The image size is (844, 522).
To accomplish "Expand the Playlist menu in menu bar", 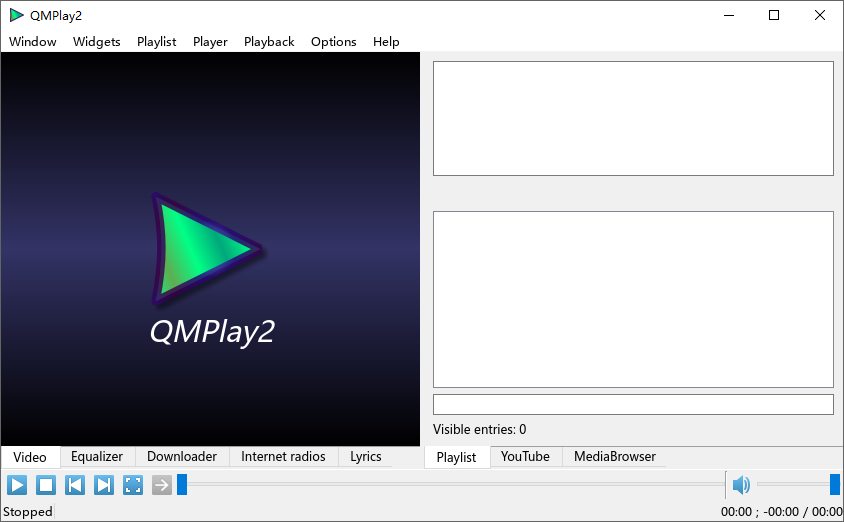I will pos(156,41).
